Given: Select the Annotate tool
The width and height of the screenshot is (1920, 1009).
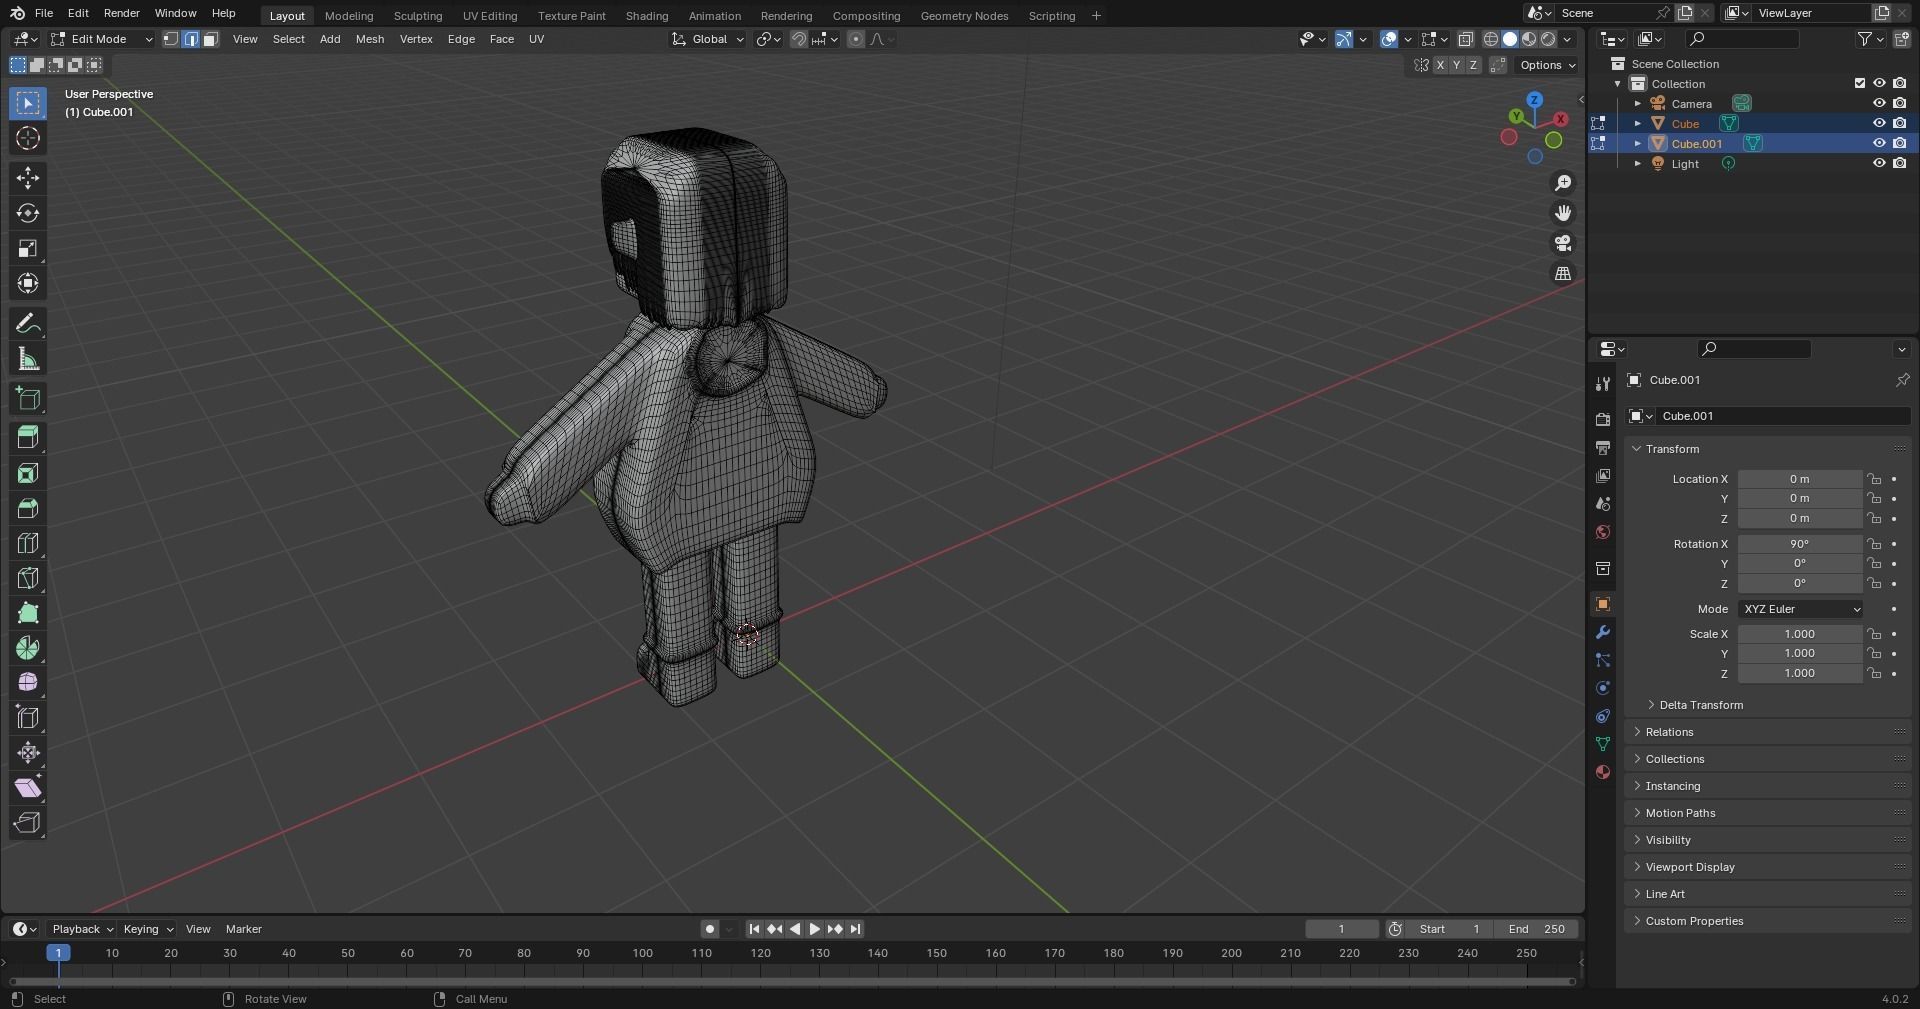Looking at the screenshot, I should pyautogui.click(x=28, y=324).
